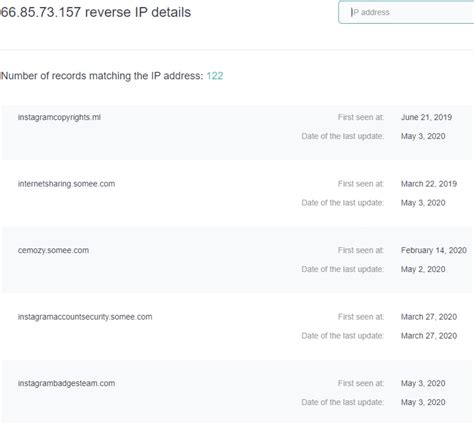The image size is (474, 425).
Task: Open the internetsharing.somee.com domain record
Action: 66,184
